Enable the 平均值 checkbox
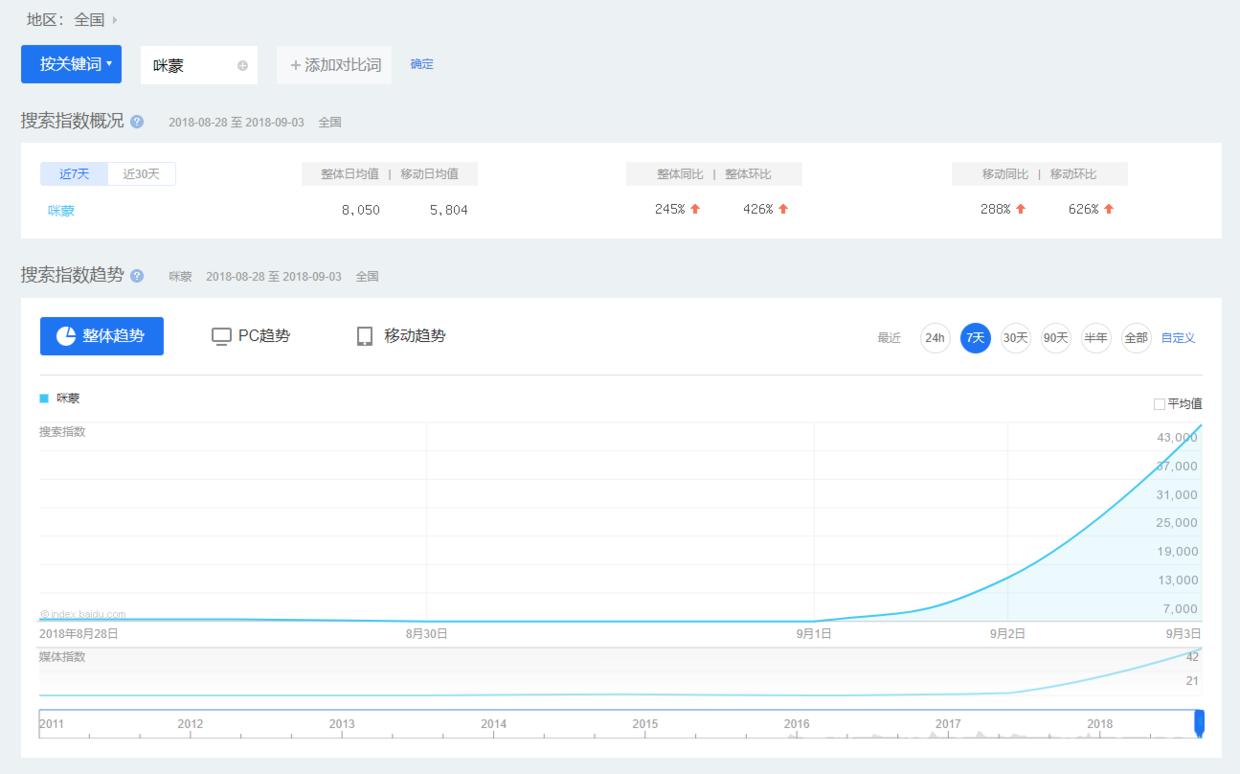This screenshot has height=774, width=1240. [1159, 404]
